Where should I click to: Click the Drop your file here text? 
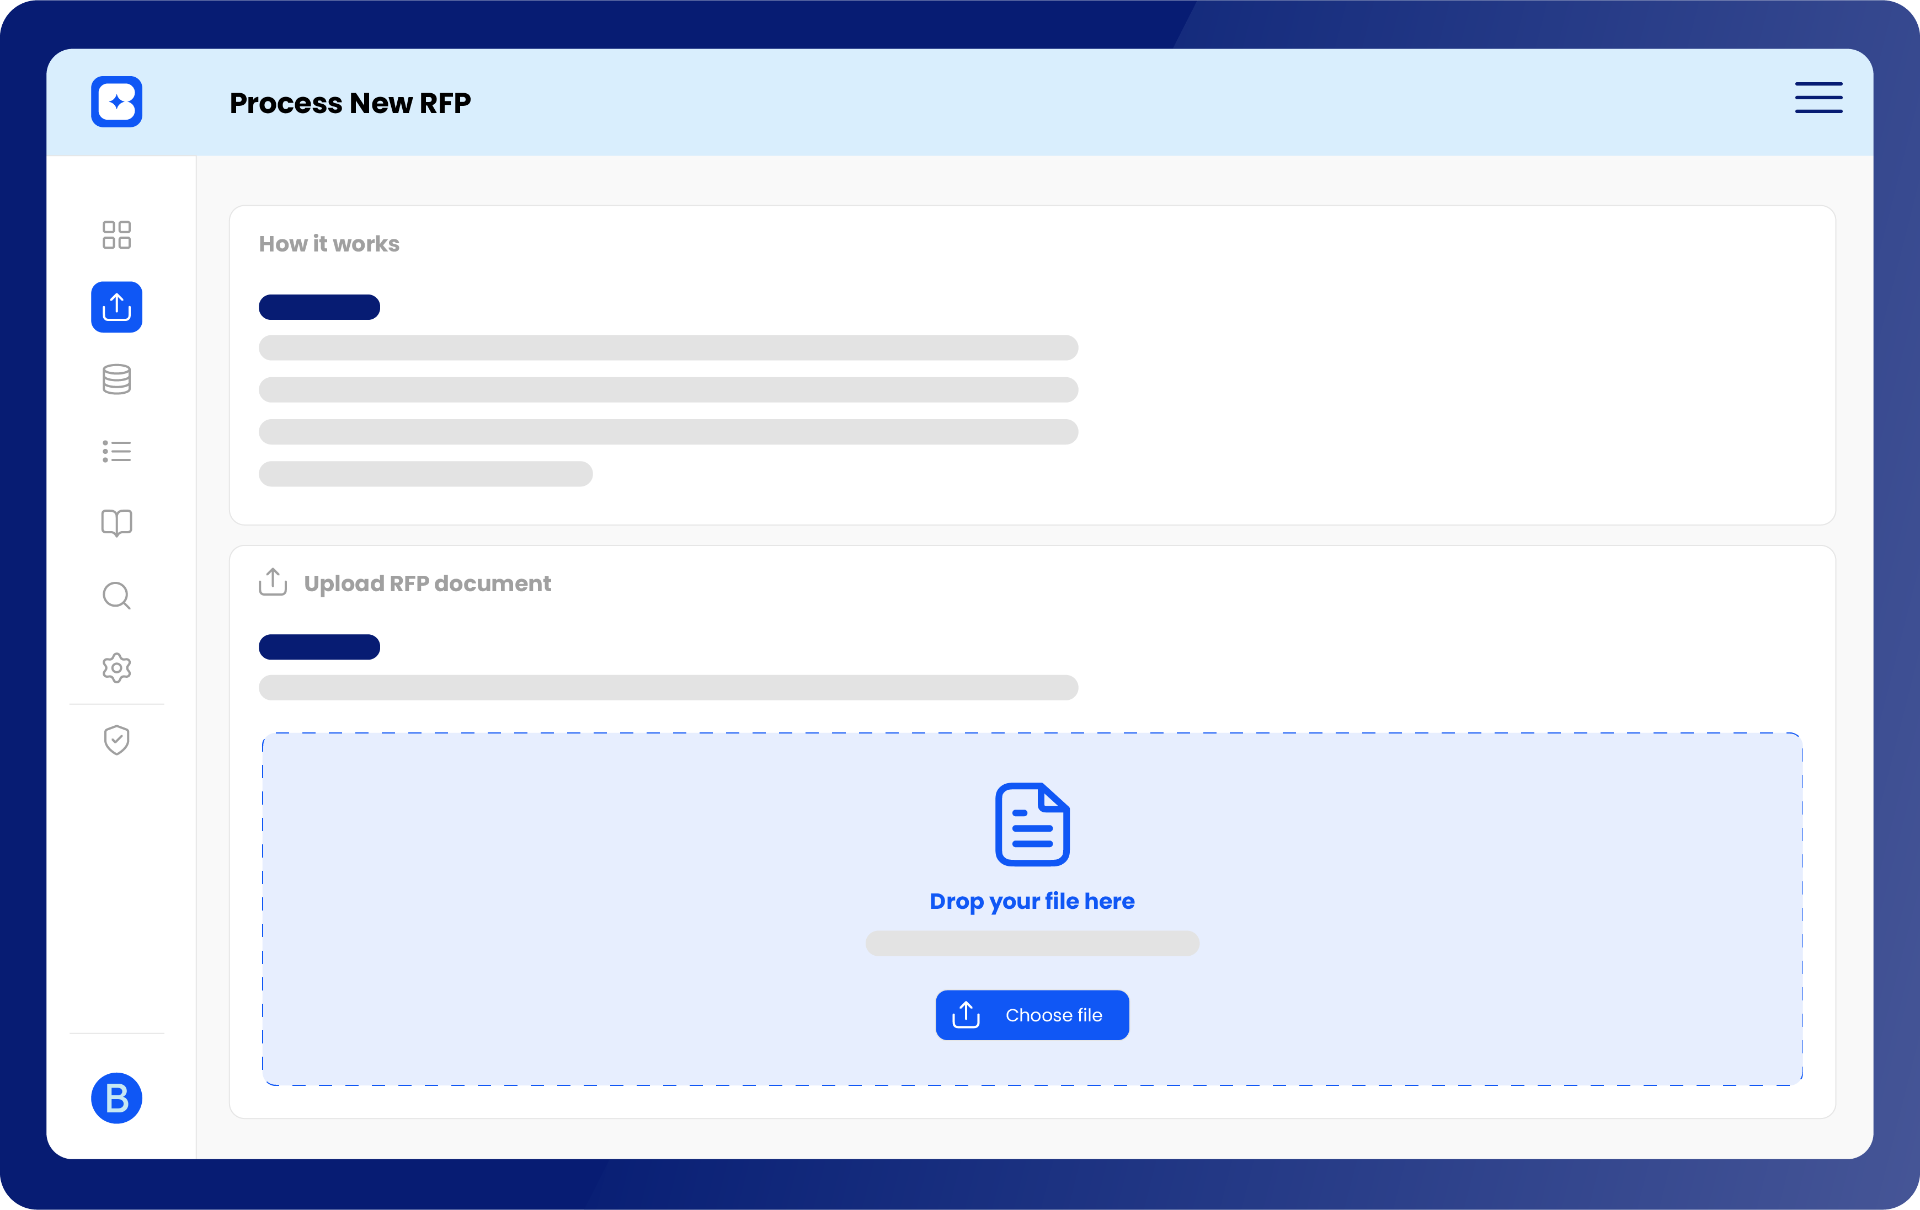pos(1032,901)
